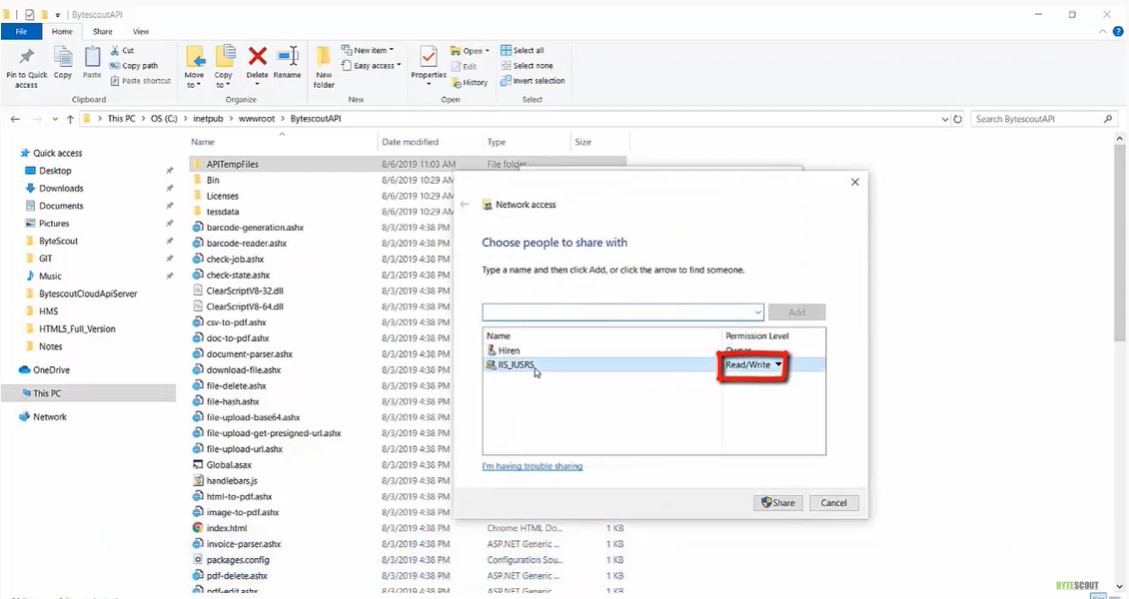
Task: Click the search magnifier icon
Action: 1107,119
